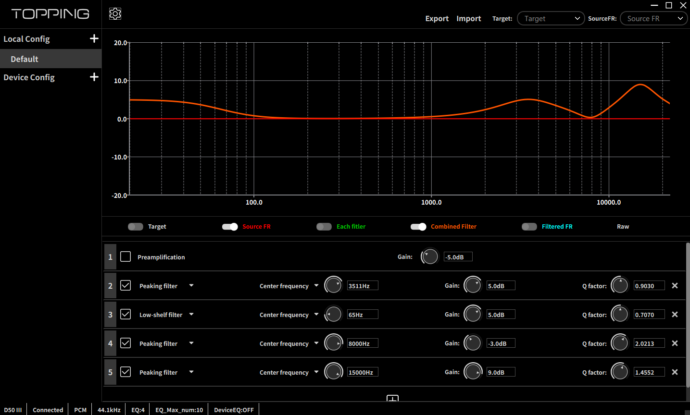Toggle the Source FR switch off

(x=230, y=227)
